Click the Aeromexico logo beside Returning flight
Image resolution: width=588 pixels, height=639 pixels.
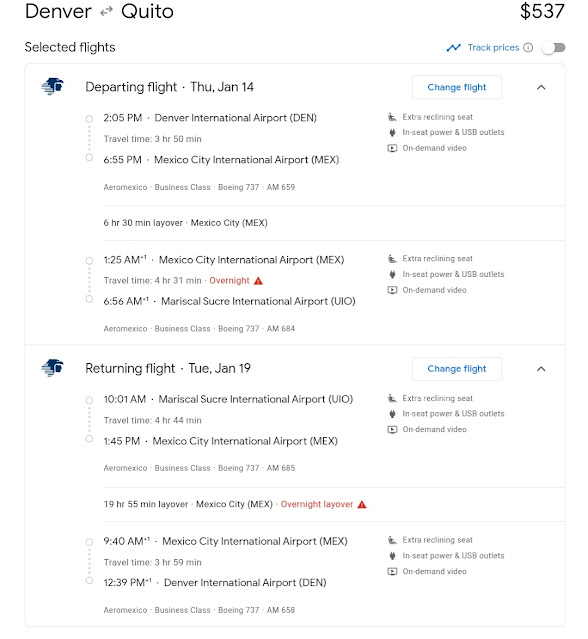click(x=53, y=368)
